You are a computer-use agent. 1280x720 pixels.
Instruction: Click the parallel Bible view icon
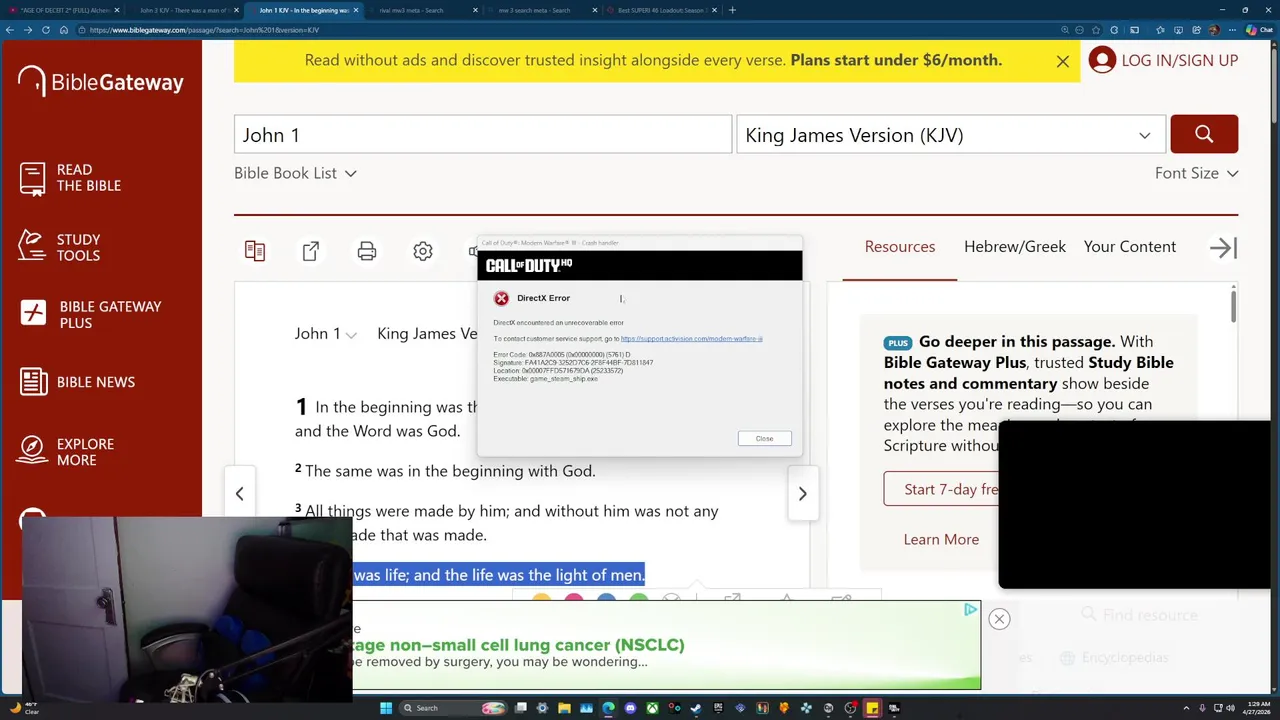(x=255, y=251)
